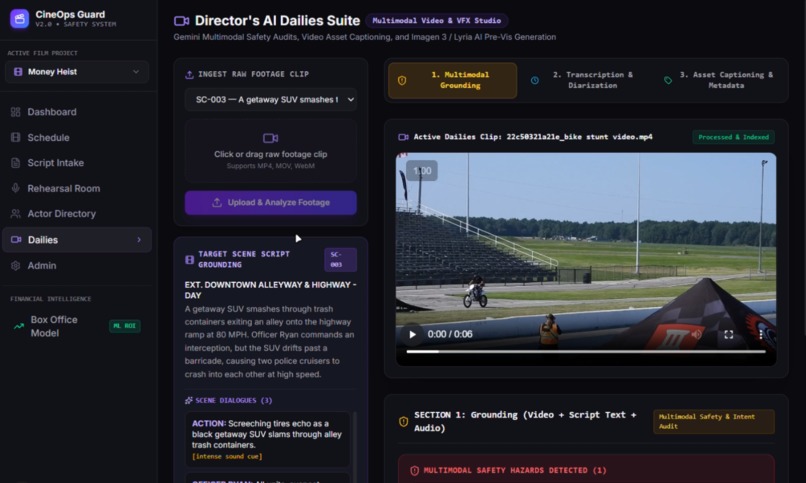Viewport: 806px width, 483px height.
Task: Open the Money Heist project dropdown
Action: pos(77,72)
